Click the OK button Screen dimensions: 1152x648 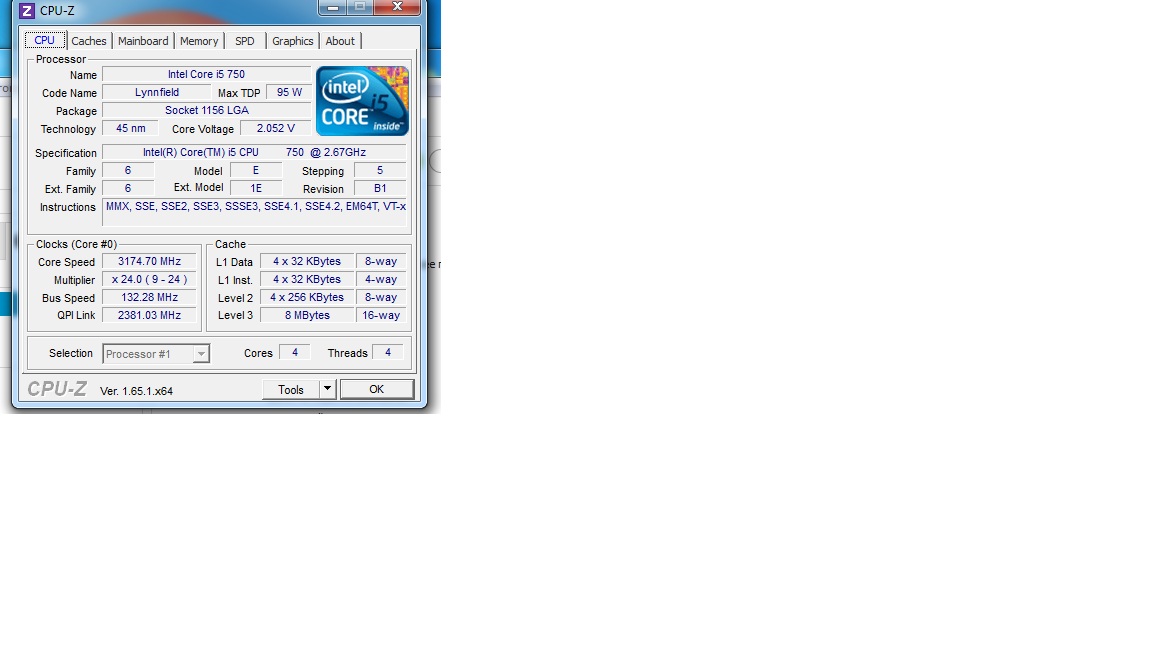click(377, 389)
